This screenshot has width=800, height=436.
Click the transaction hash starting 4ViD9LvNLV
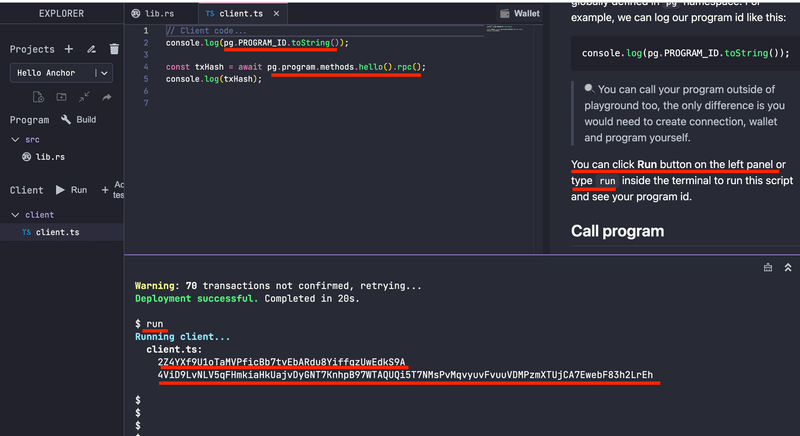[x=405, y=375]
